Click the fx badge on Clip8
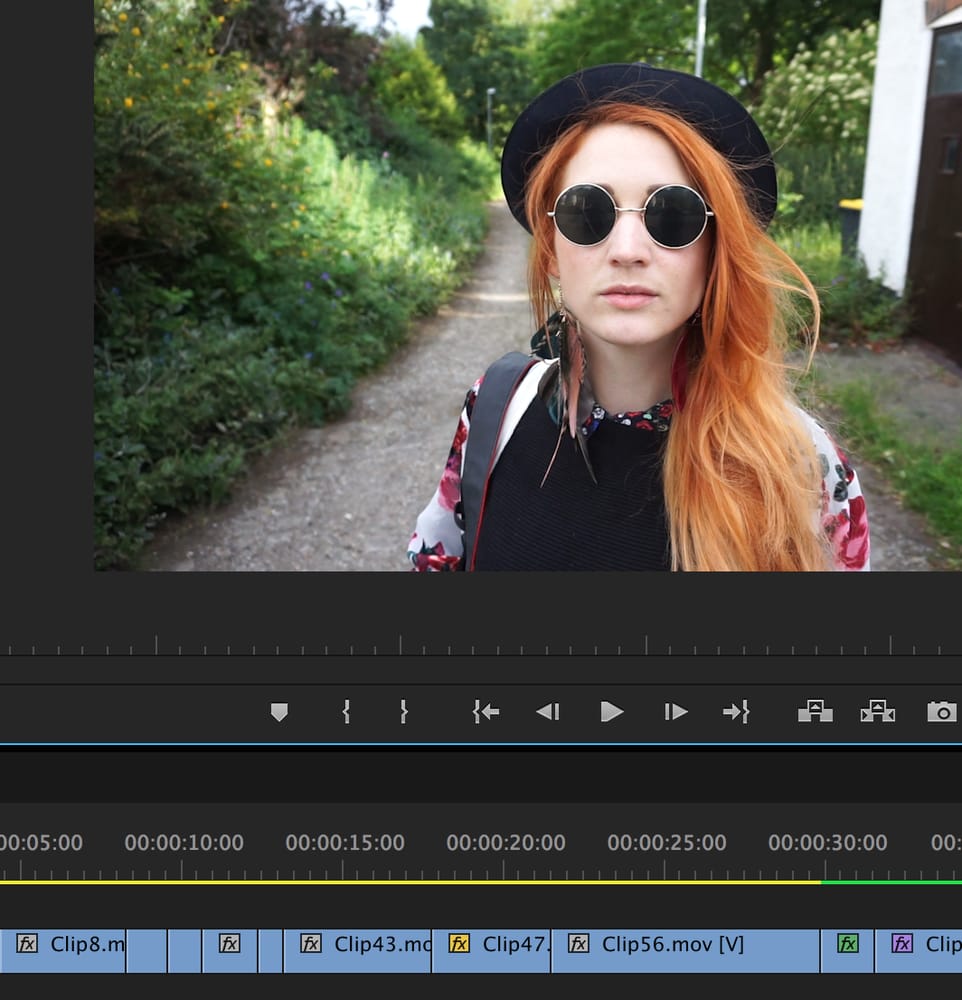The height and width of the screenshot is (1000, 962). (x=27, y=943)
